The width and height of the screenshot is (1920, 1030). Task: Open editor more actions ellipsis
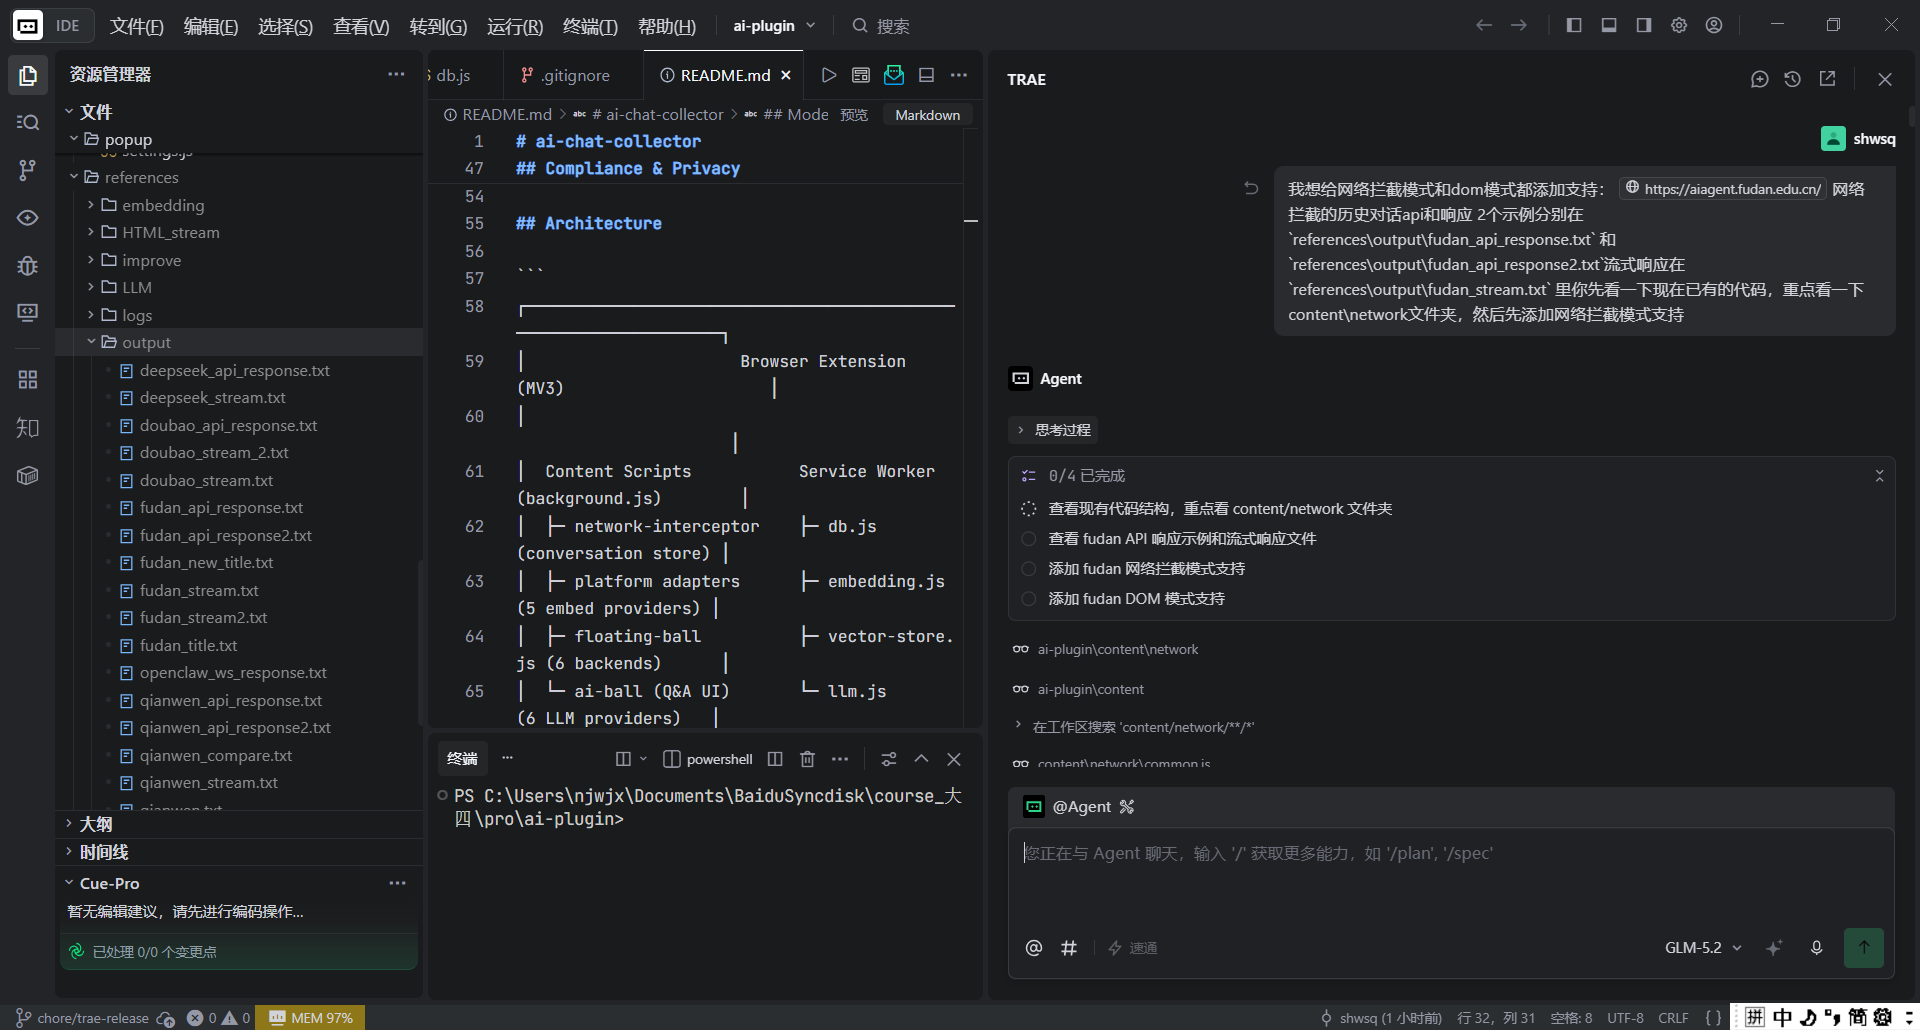click(x=959, y=75)
